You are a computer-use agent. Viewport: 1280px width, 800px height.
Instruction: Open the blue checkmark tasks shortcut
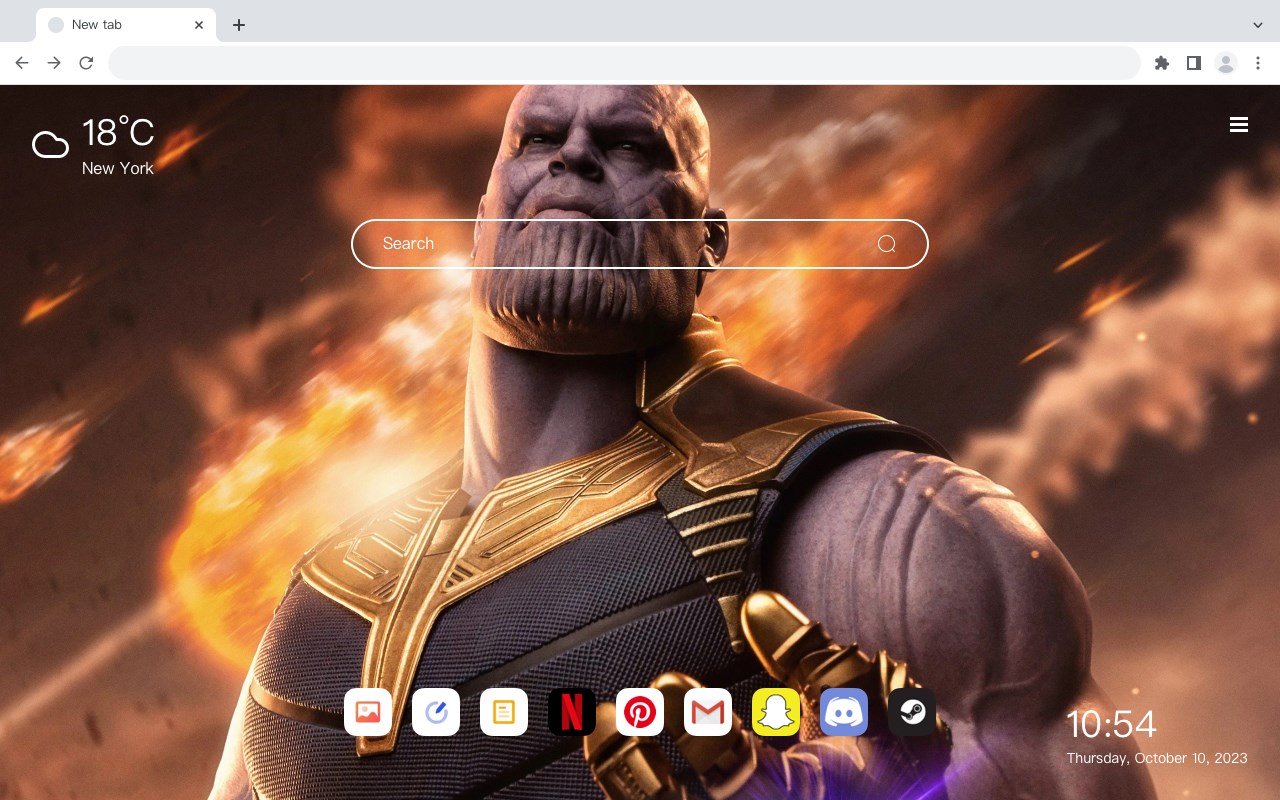[436, 712]
